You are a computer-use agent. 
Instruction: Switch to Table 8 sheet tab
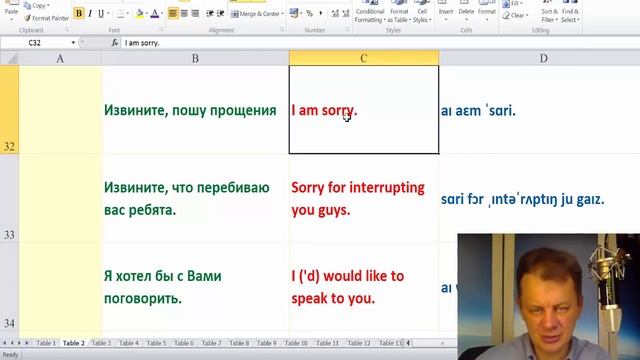(x=239, y=343)
